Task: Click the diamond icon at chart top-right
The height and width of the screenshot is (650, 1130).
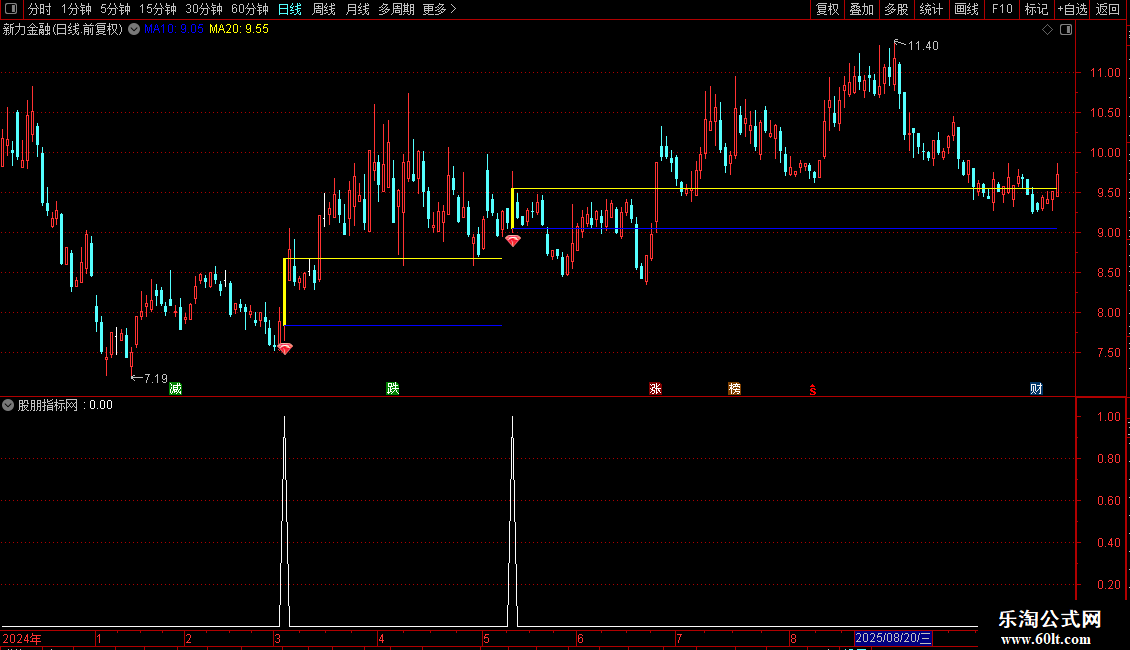Action: point(1048,30)
